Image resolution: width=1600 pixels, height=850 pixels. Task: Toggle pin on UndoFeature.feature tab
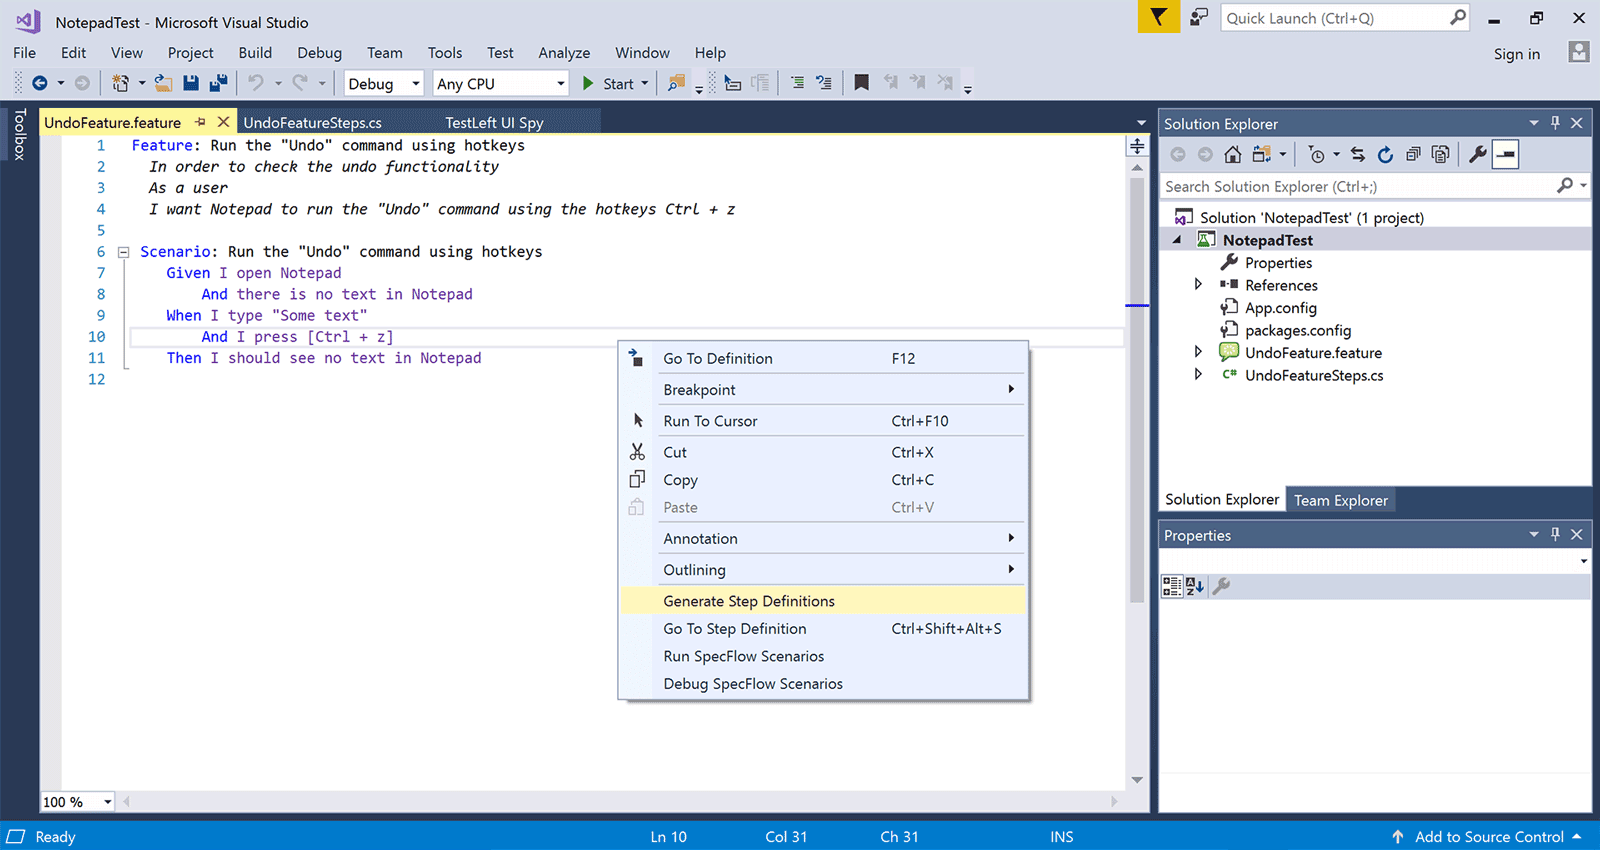coord(200,122)
